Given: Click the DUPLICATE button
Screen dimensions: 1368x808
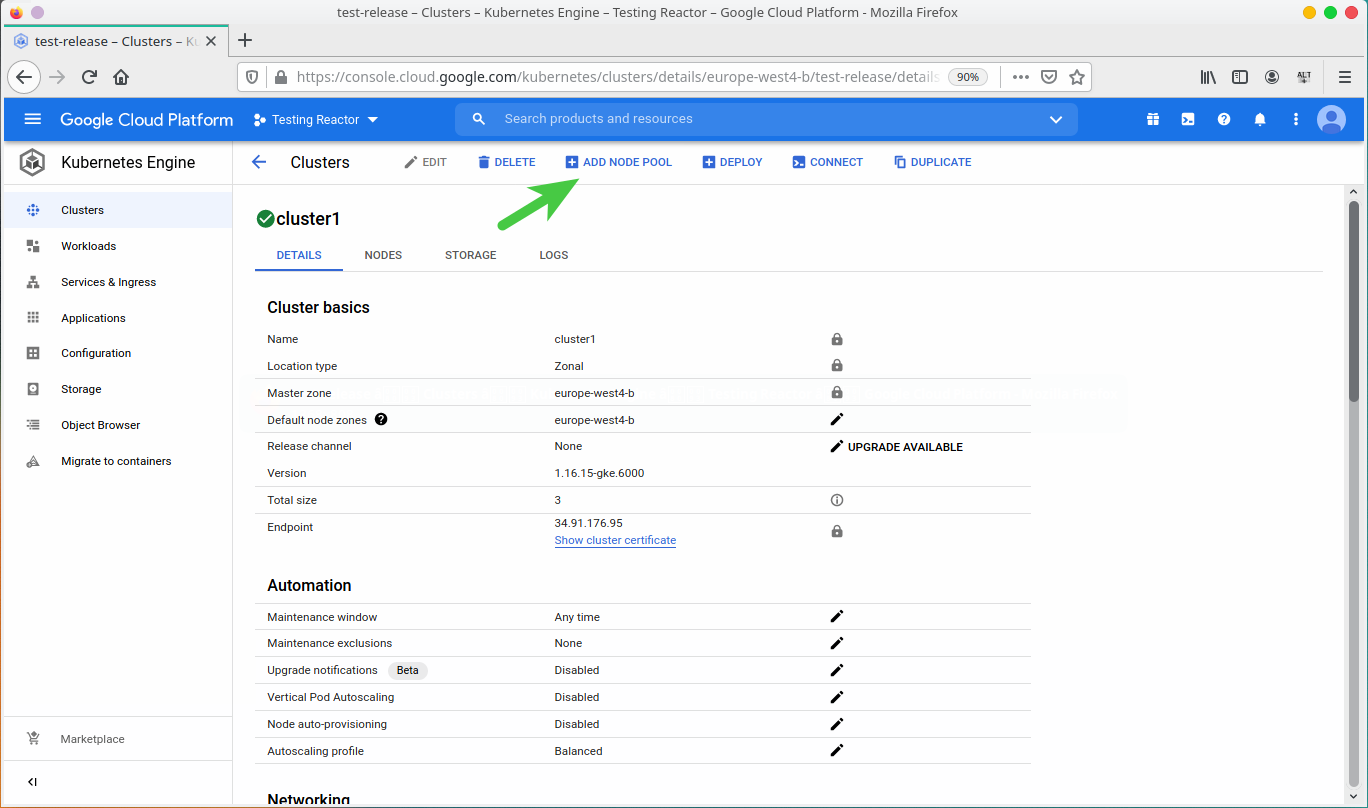Looking at the screenshot, I should coord(933,162).
